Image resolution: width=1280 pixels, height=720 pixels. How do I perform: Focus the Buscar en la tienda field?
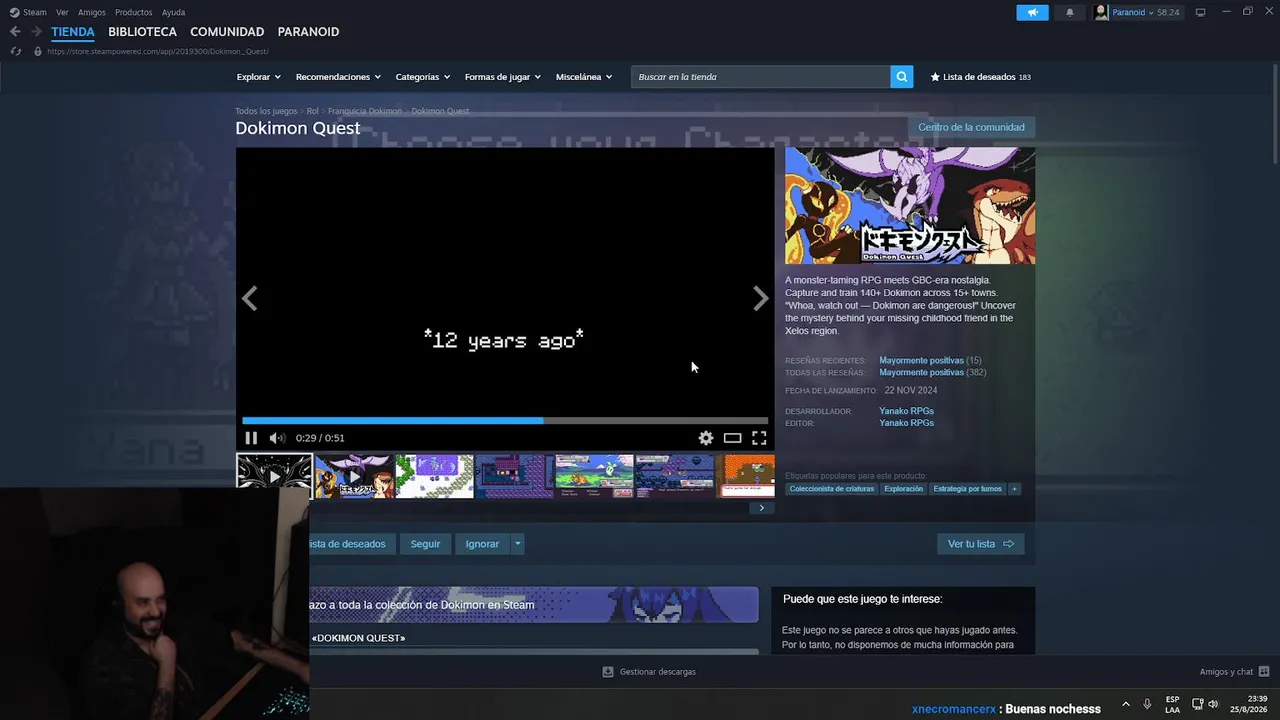point(761,77)
